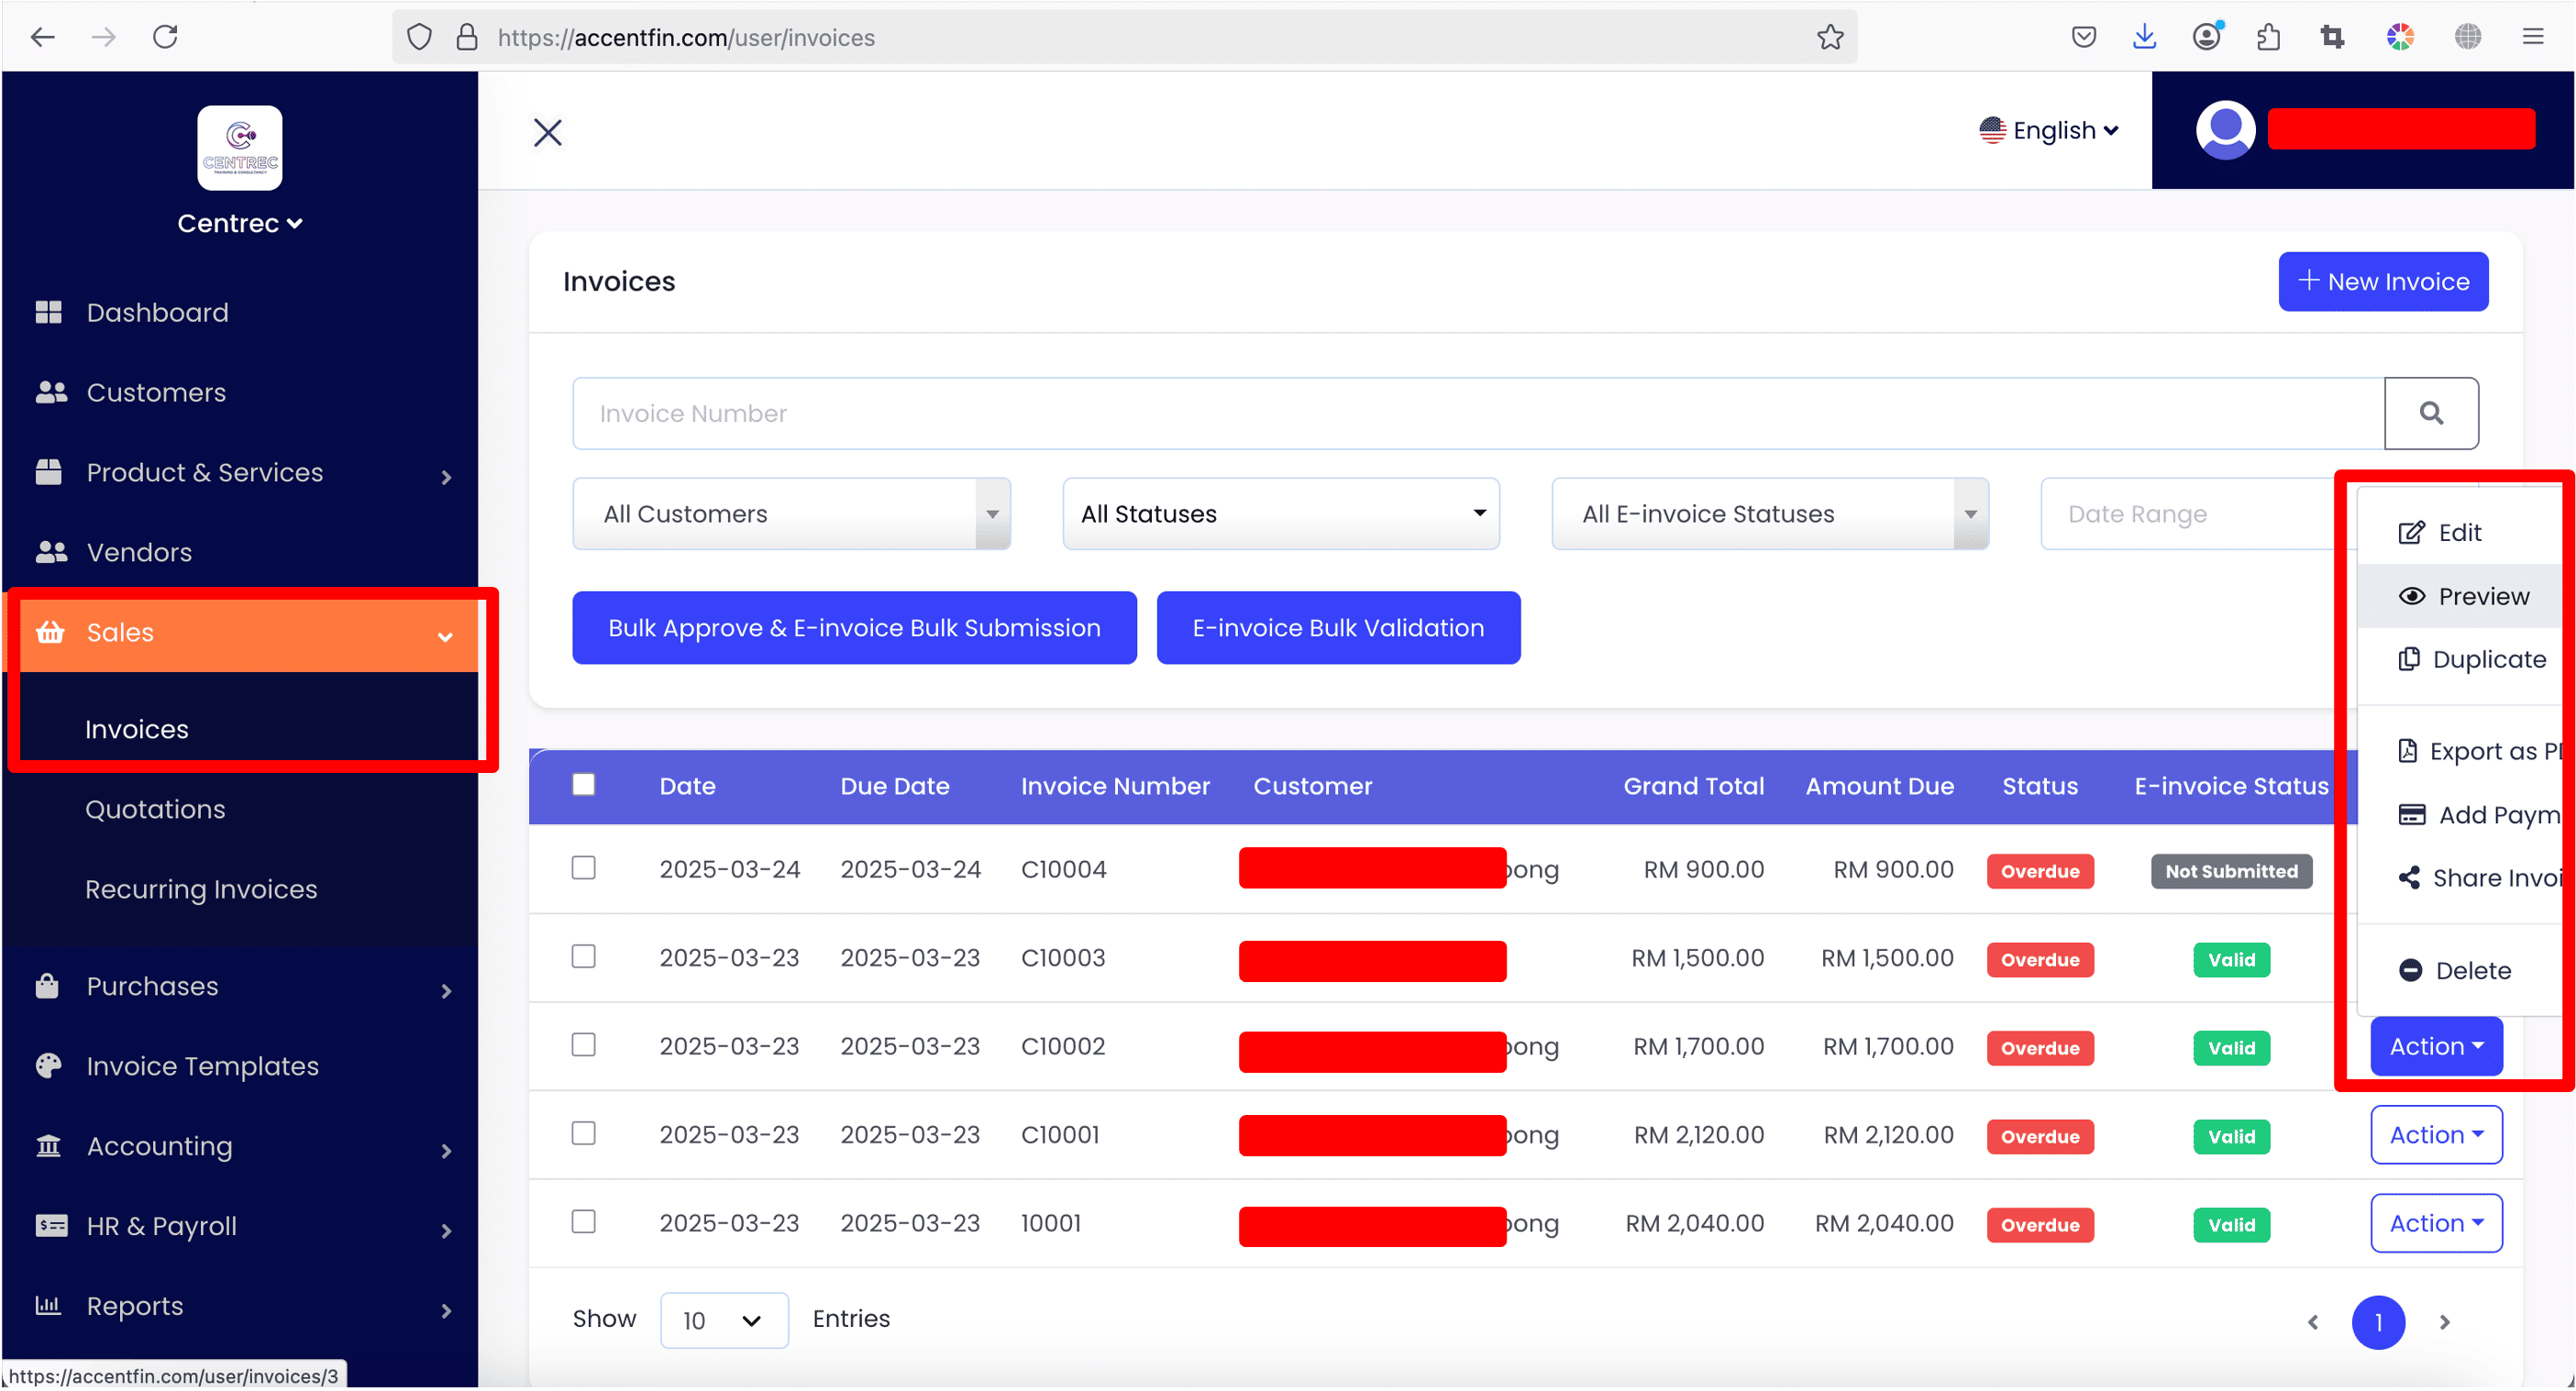This screenshot has height=1391, width=2576.
Task: Click the browser downloads arrow icon
Action: point(2144,37)
